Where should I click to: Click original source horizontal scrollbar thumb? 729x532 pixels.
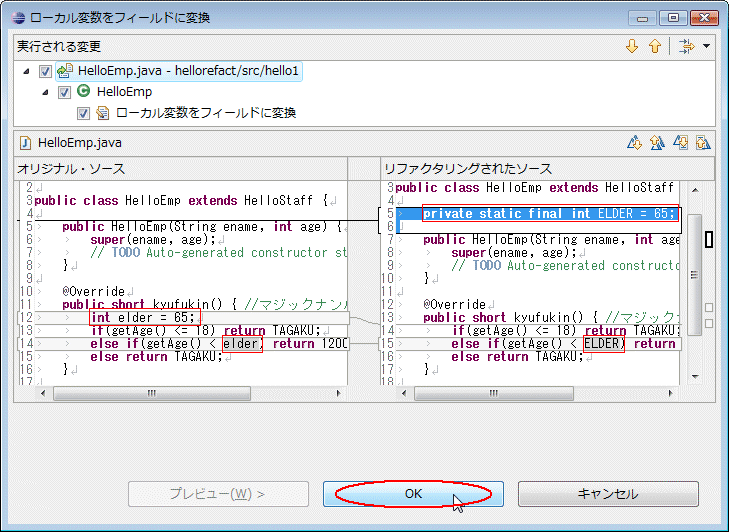click(x=152, y=393)
